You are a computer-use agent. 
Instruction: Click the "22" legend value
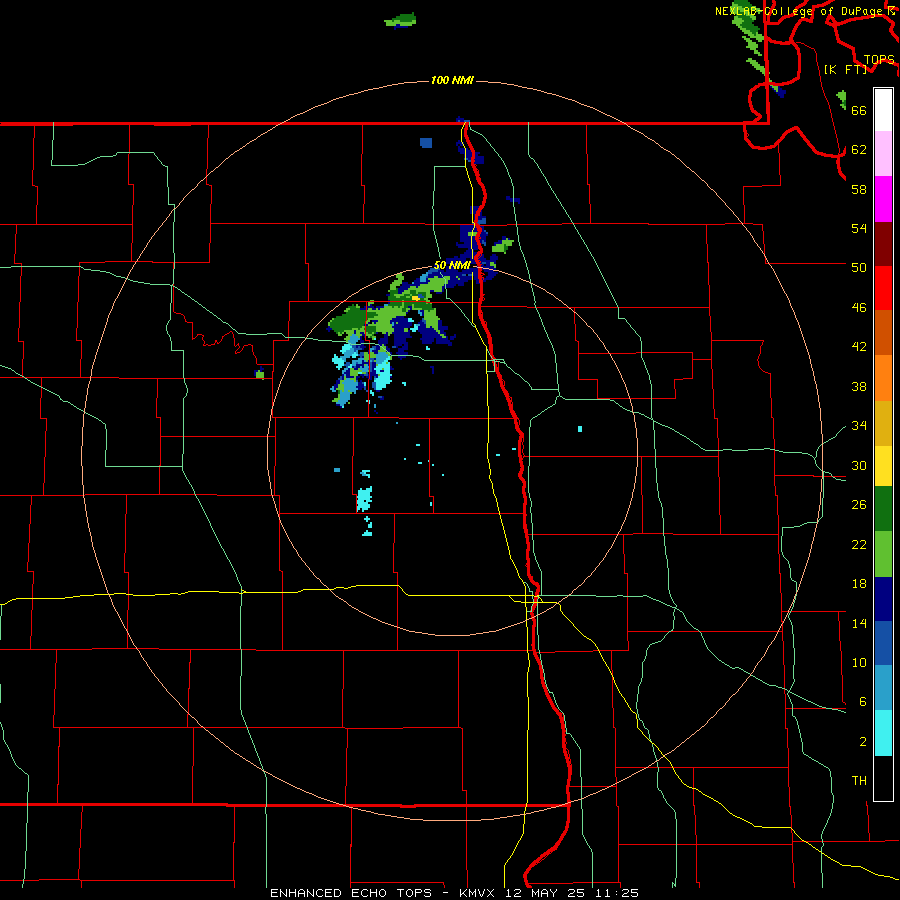pos(859,544)
